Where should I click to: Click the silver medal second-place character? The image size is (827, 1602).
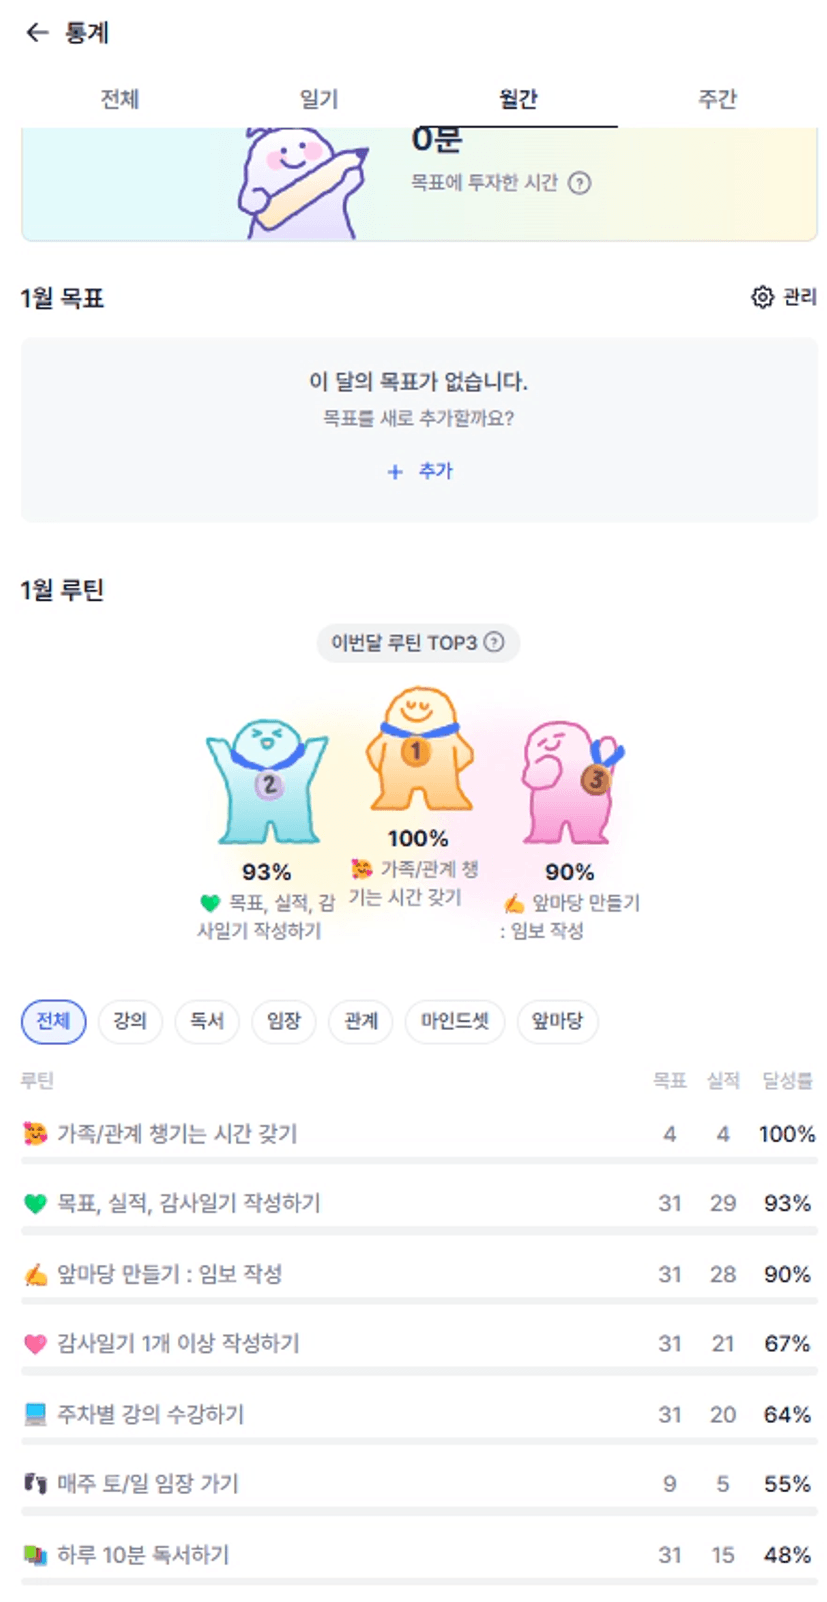point(267,782)
